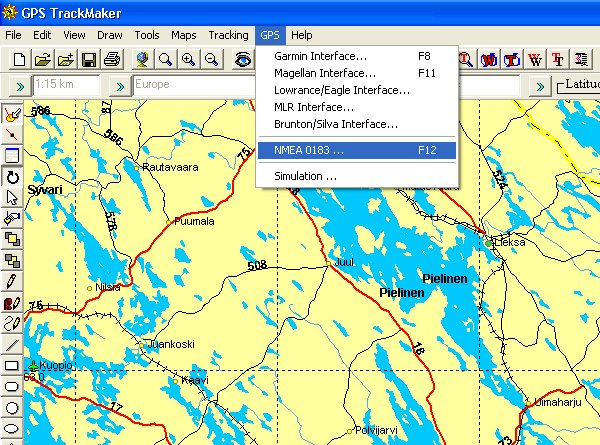Select the rectangle shape tool
This screenshot has width=600, height=445.
point(12,366)
